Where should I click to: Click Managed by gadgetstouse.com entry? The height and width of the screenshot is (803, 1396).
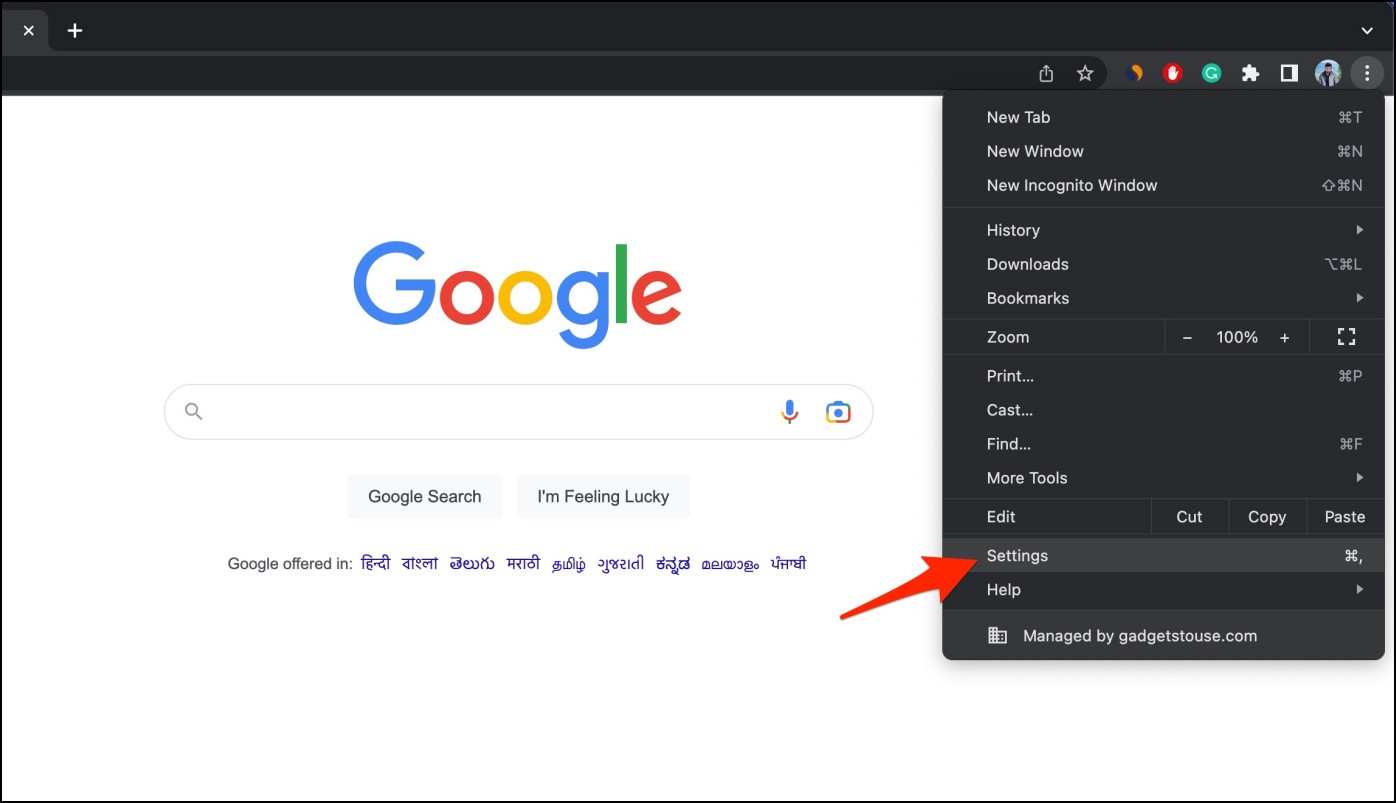[x=1163, y=636]
